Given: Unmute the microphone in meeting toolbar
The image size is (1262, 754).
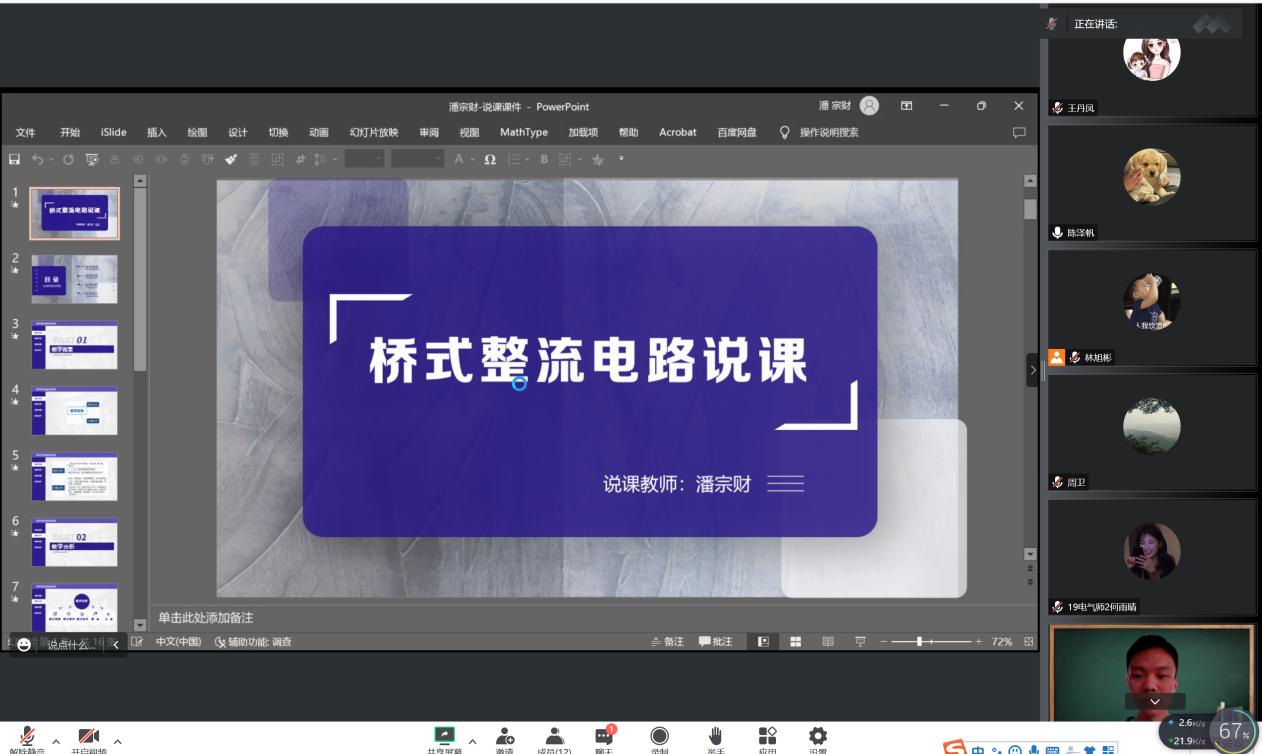Looking at the screenshot, I should click(28, 739).
